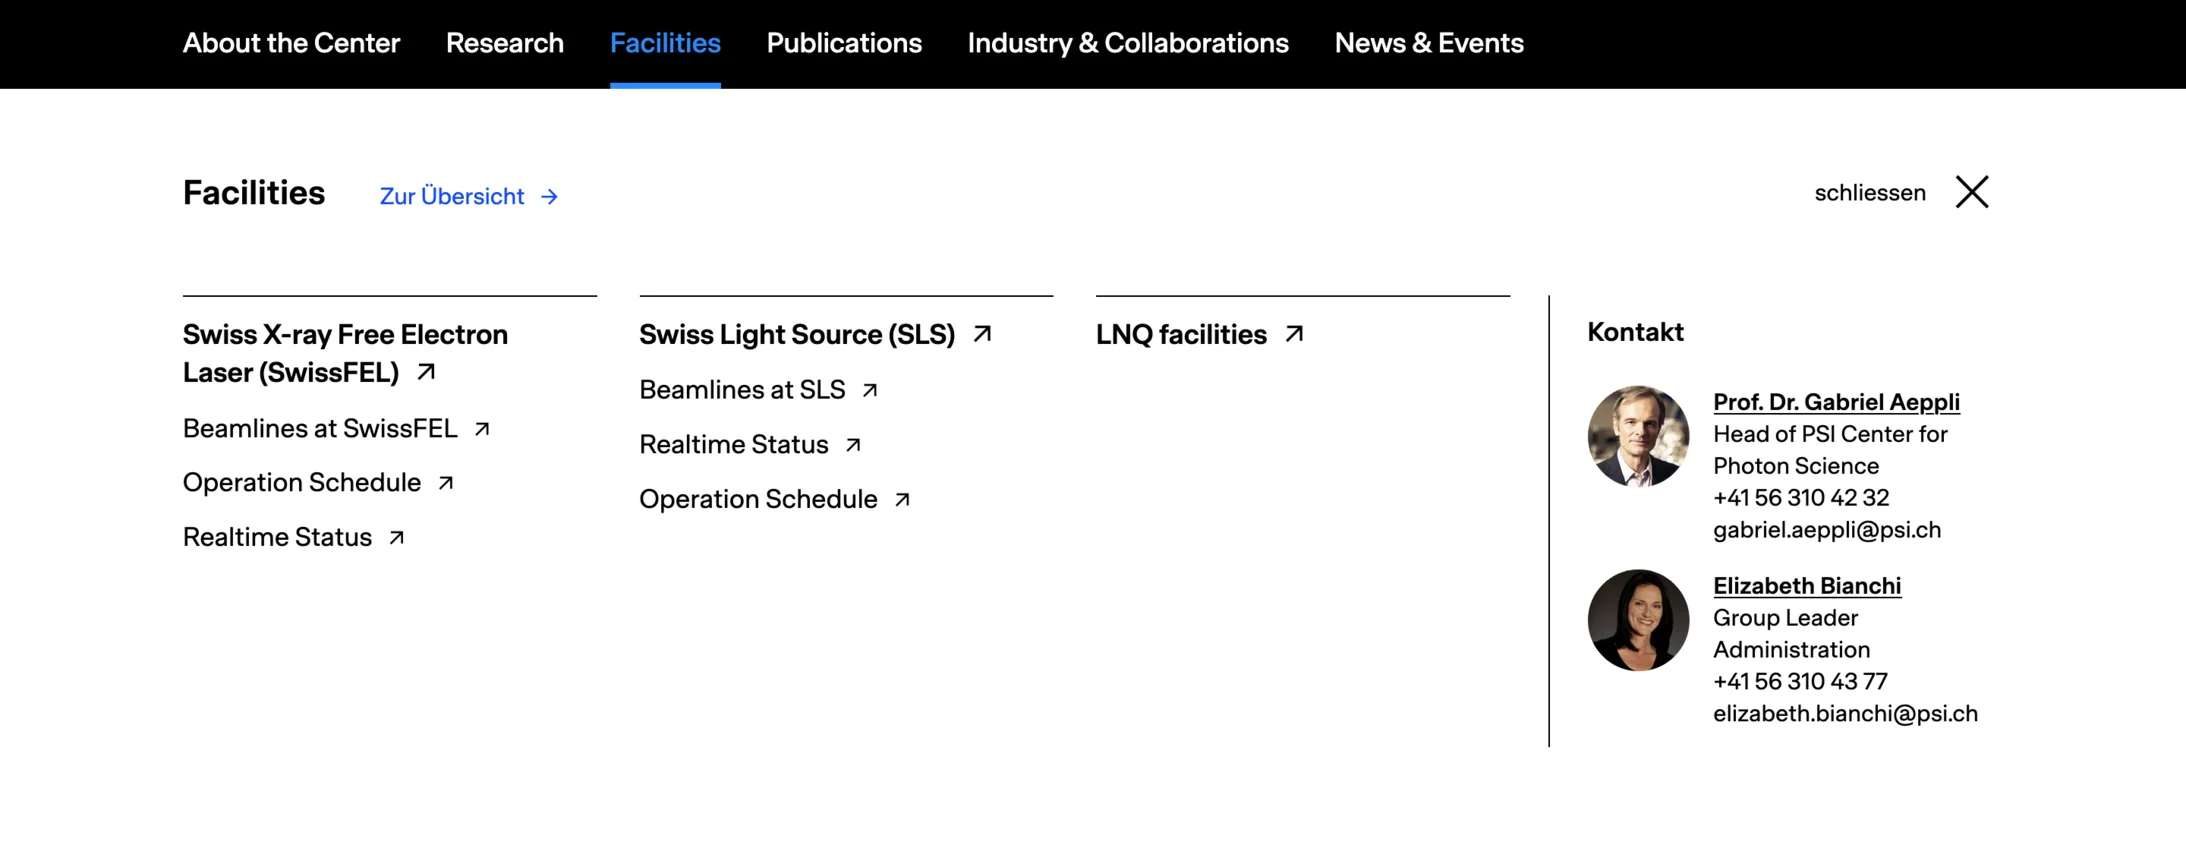Image resolution: width=2186 pixels, height=861 pixels.
Task: Open SwissFEL Realtime Status link
Action: [x=277, y=538]
